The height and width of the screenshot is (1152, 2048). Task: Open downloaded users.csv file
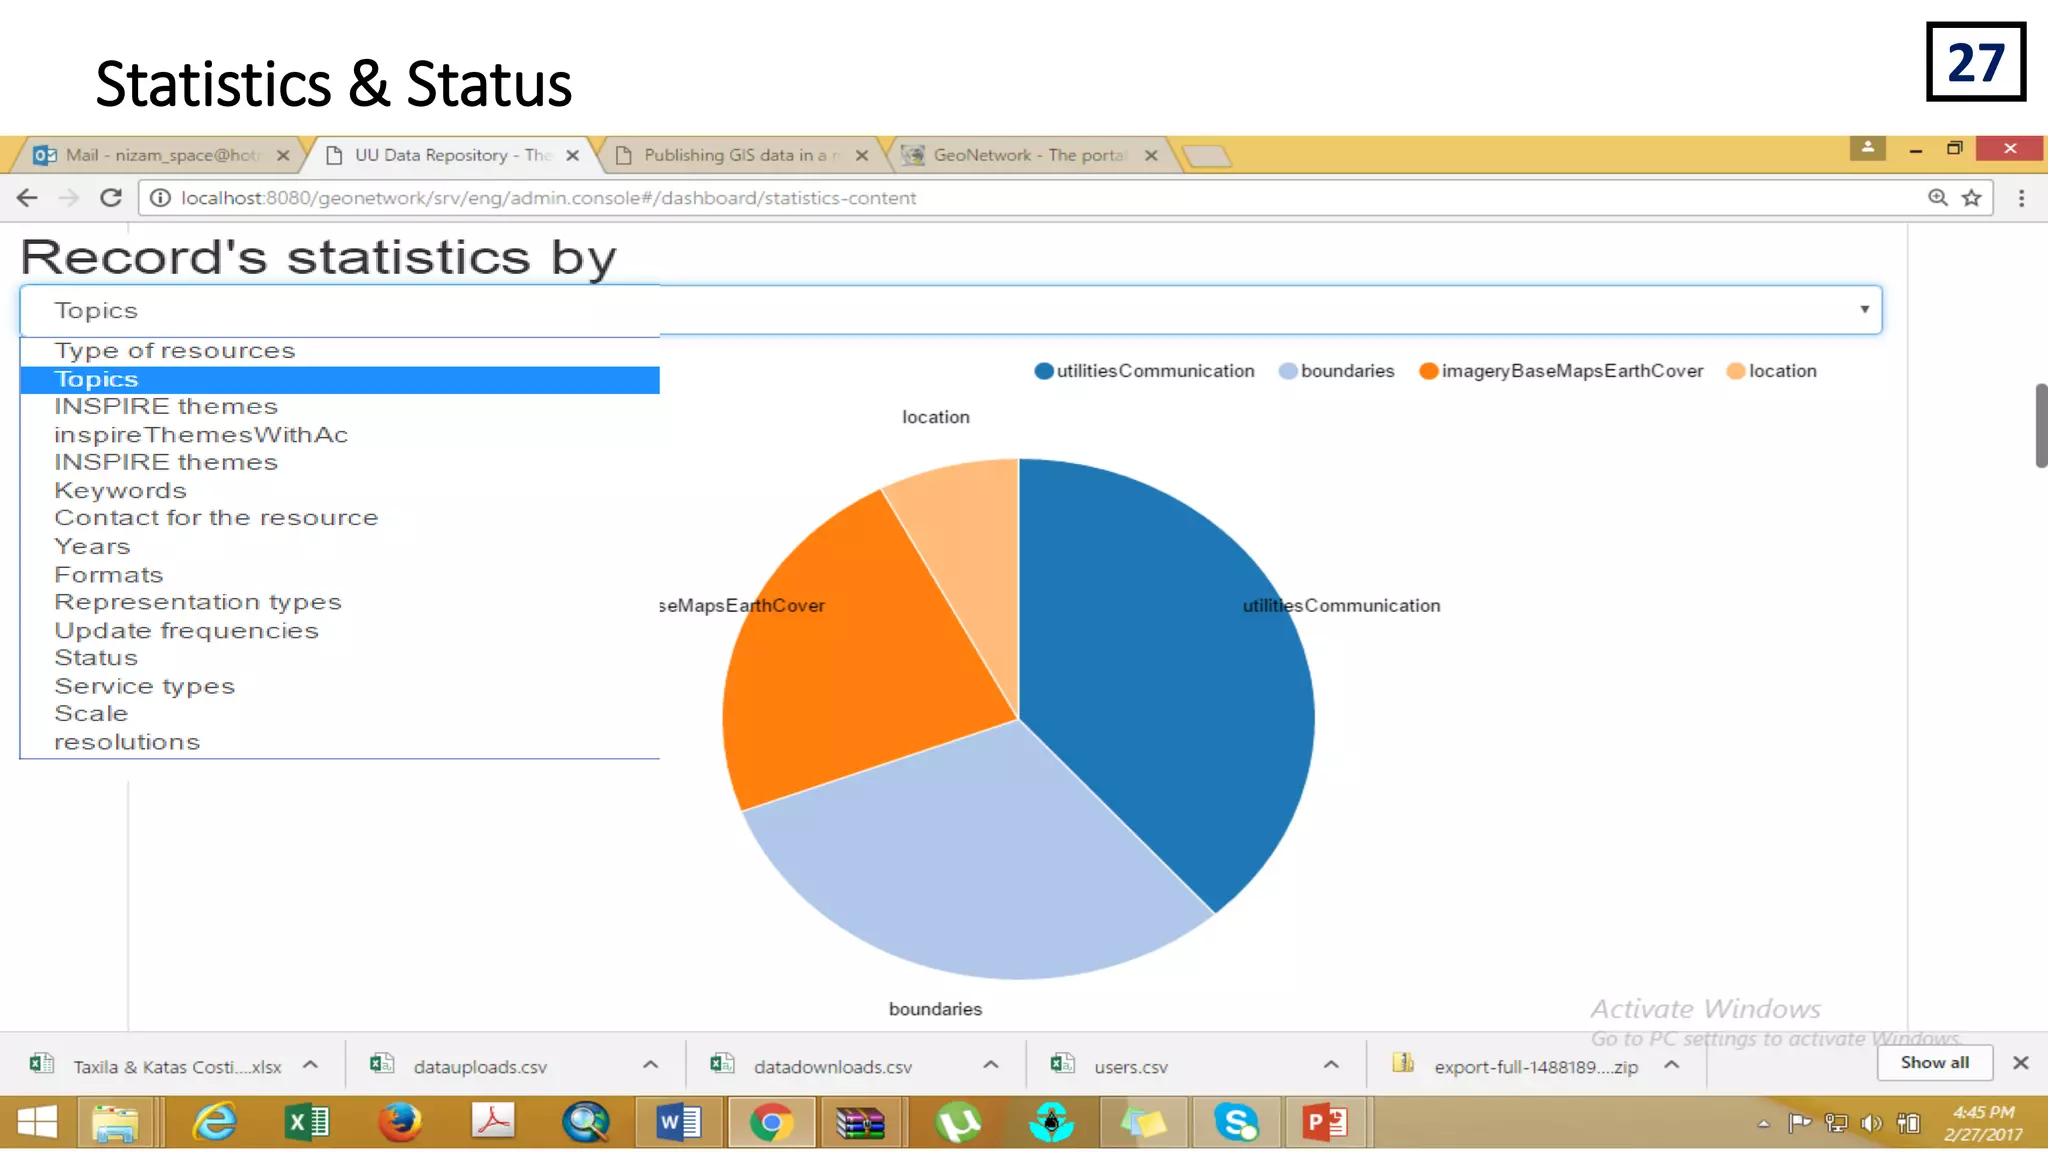[1110, 1066]
